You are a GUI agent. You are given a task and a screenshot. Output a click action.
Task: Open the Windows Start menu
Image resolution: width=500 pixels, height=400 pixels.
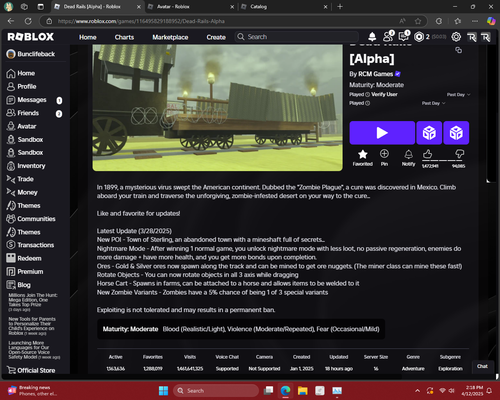[163, 391]
